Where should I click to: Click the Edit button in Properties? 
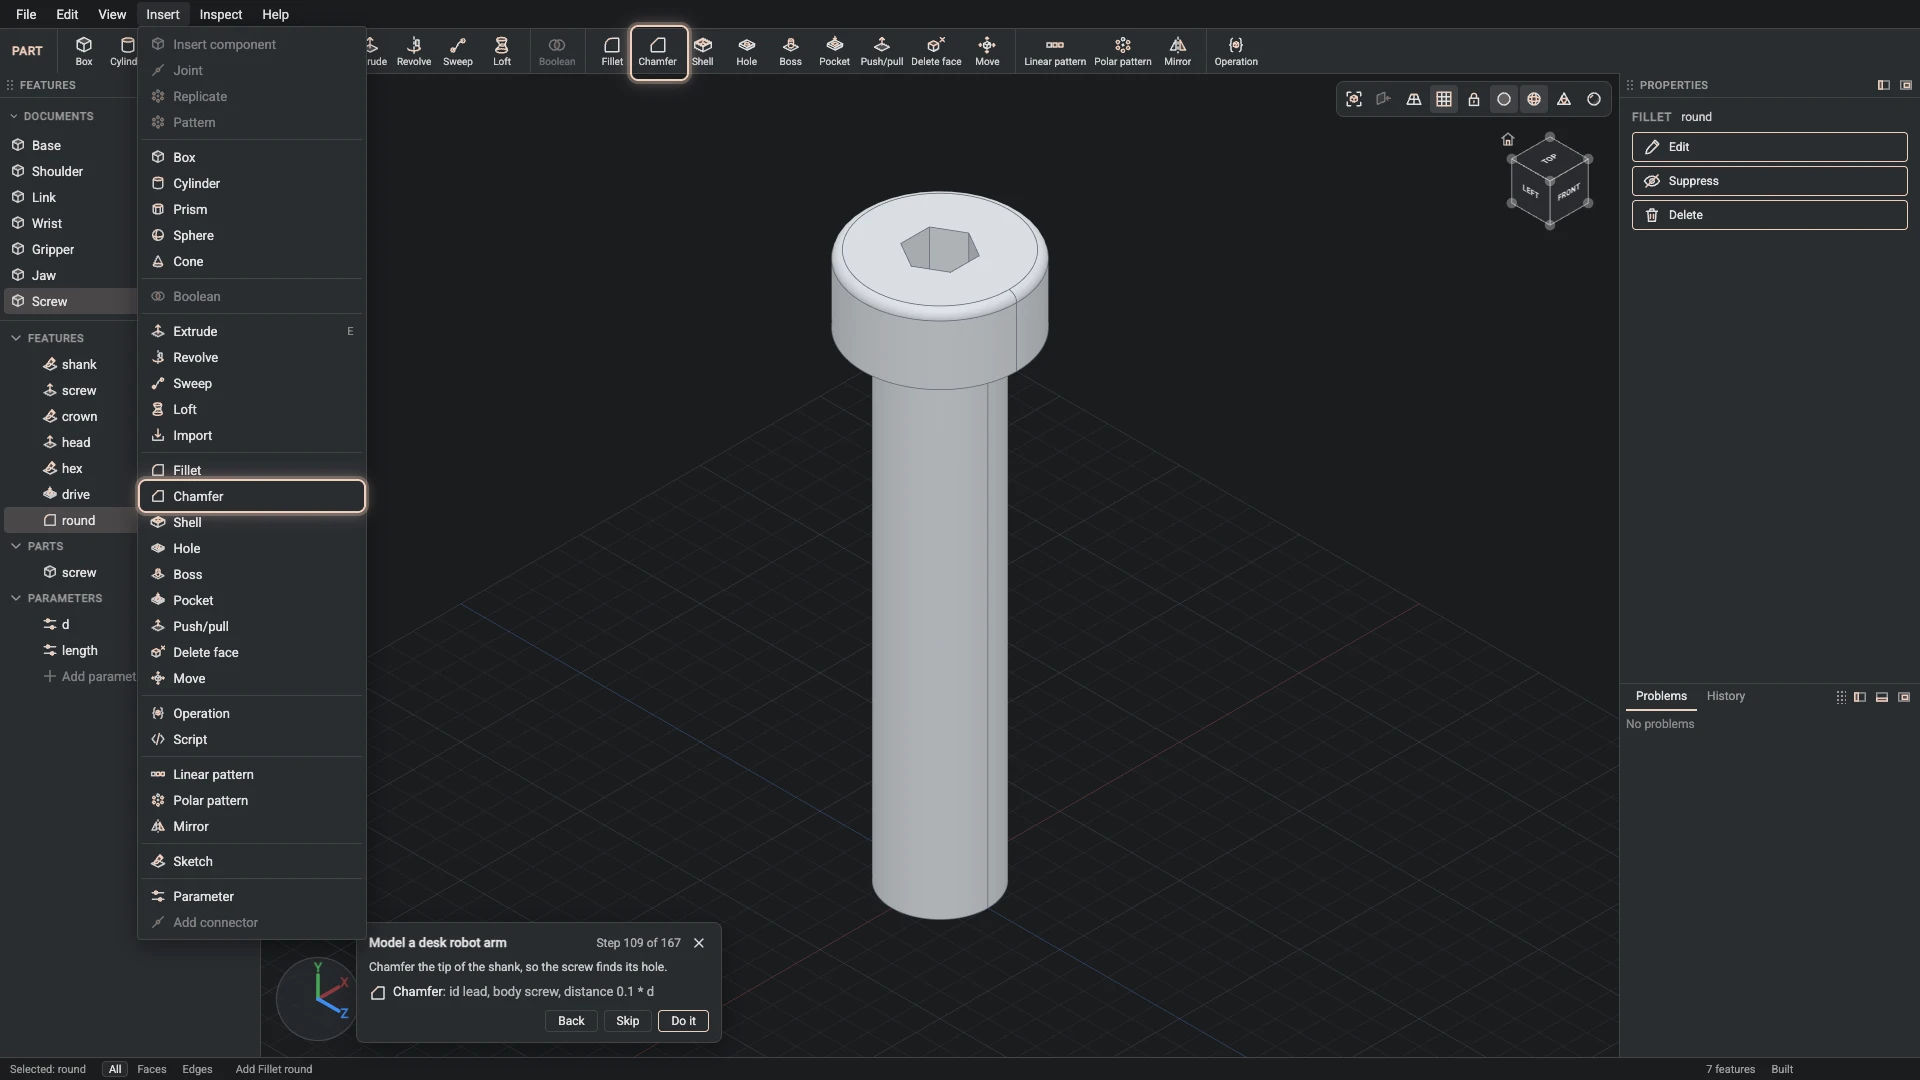coord(1770,147)
